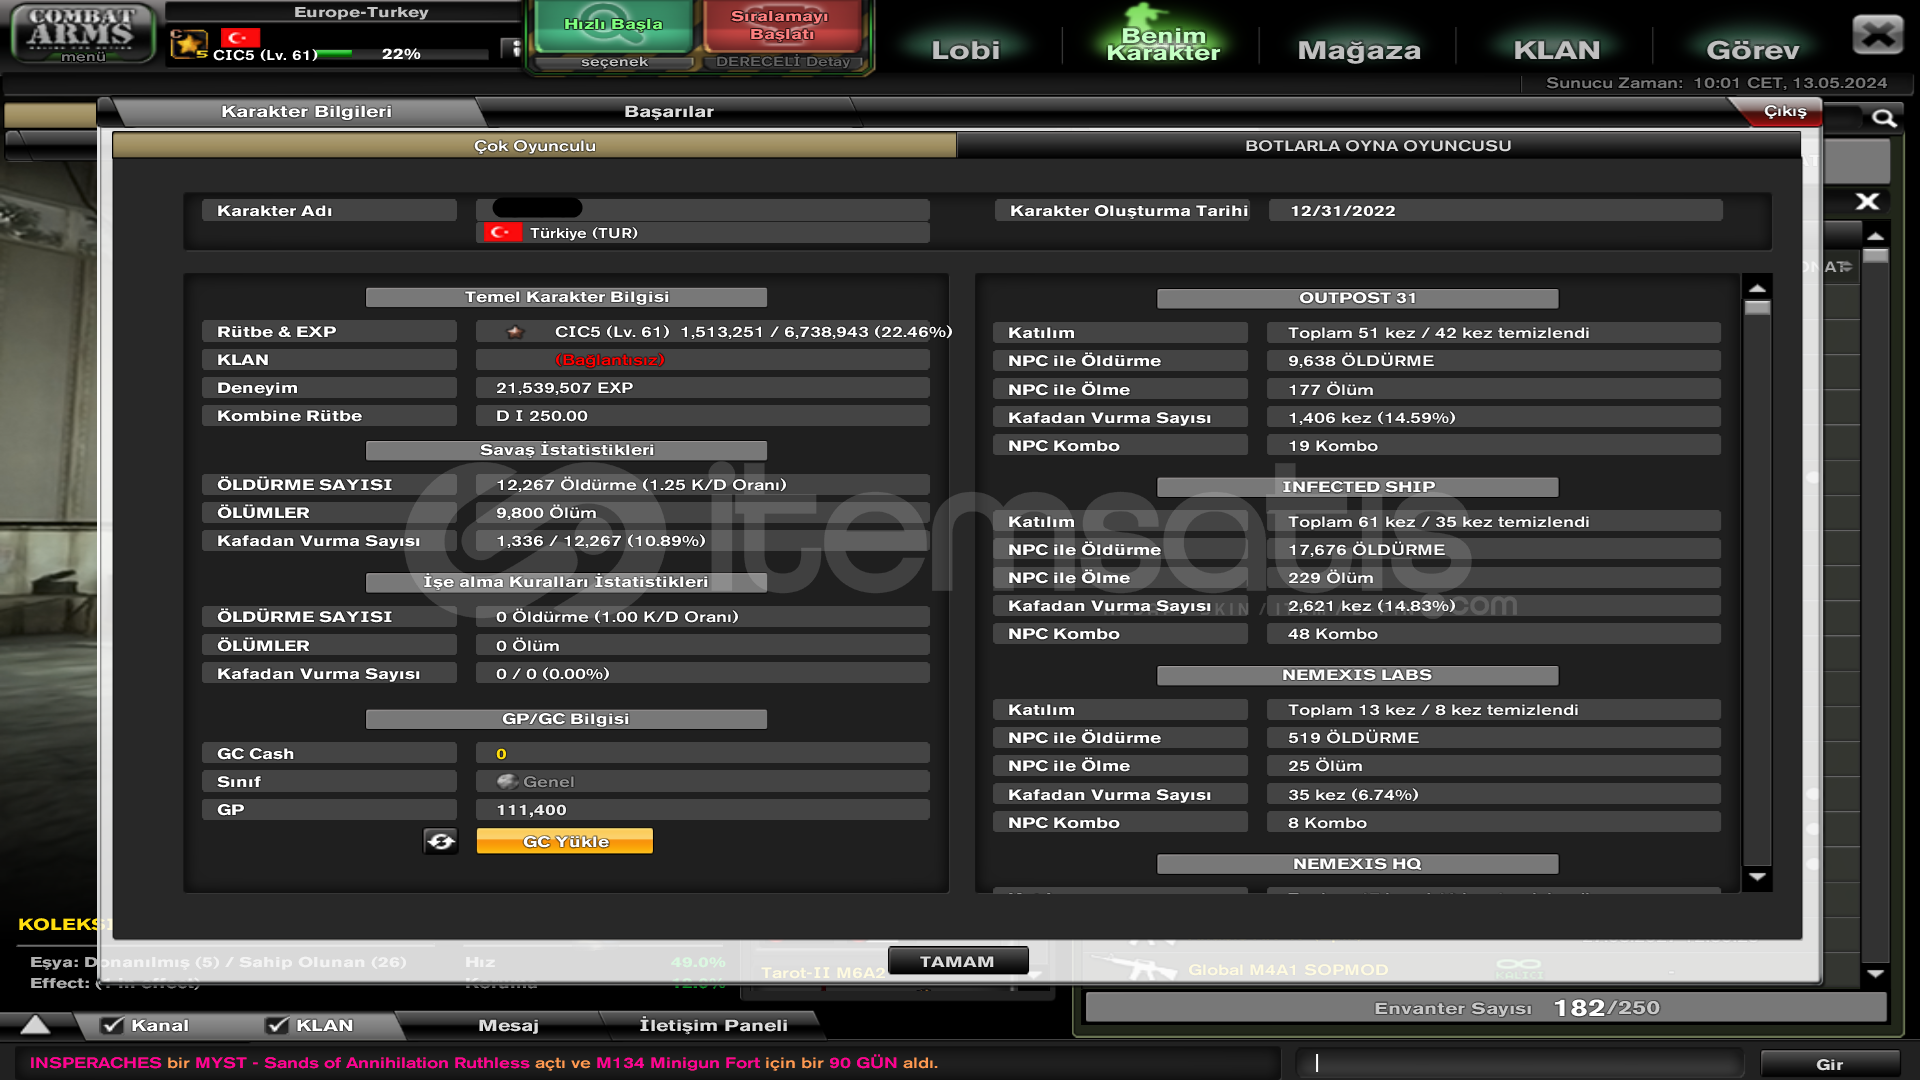Select BOTLARLA OYNA OYUNCUSU tab
Image resolution: width=1920 pixels, height=1080 pixels.
pyautogui.click(x=1378, y=146)
